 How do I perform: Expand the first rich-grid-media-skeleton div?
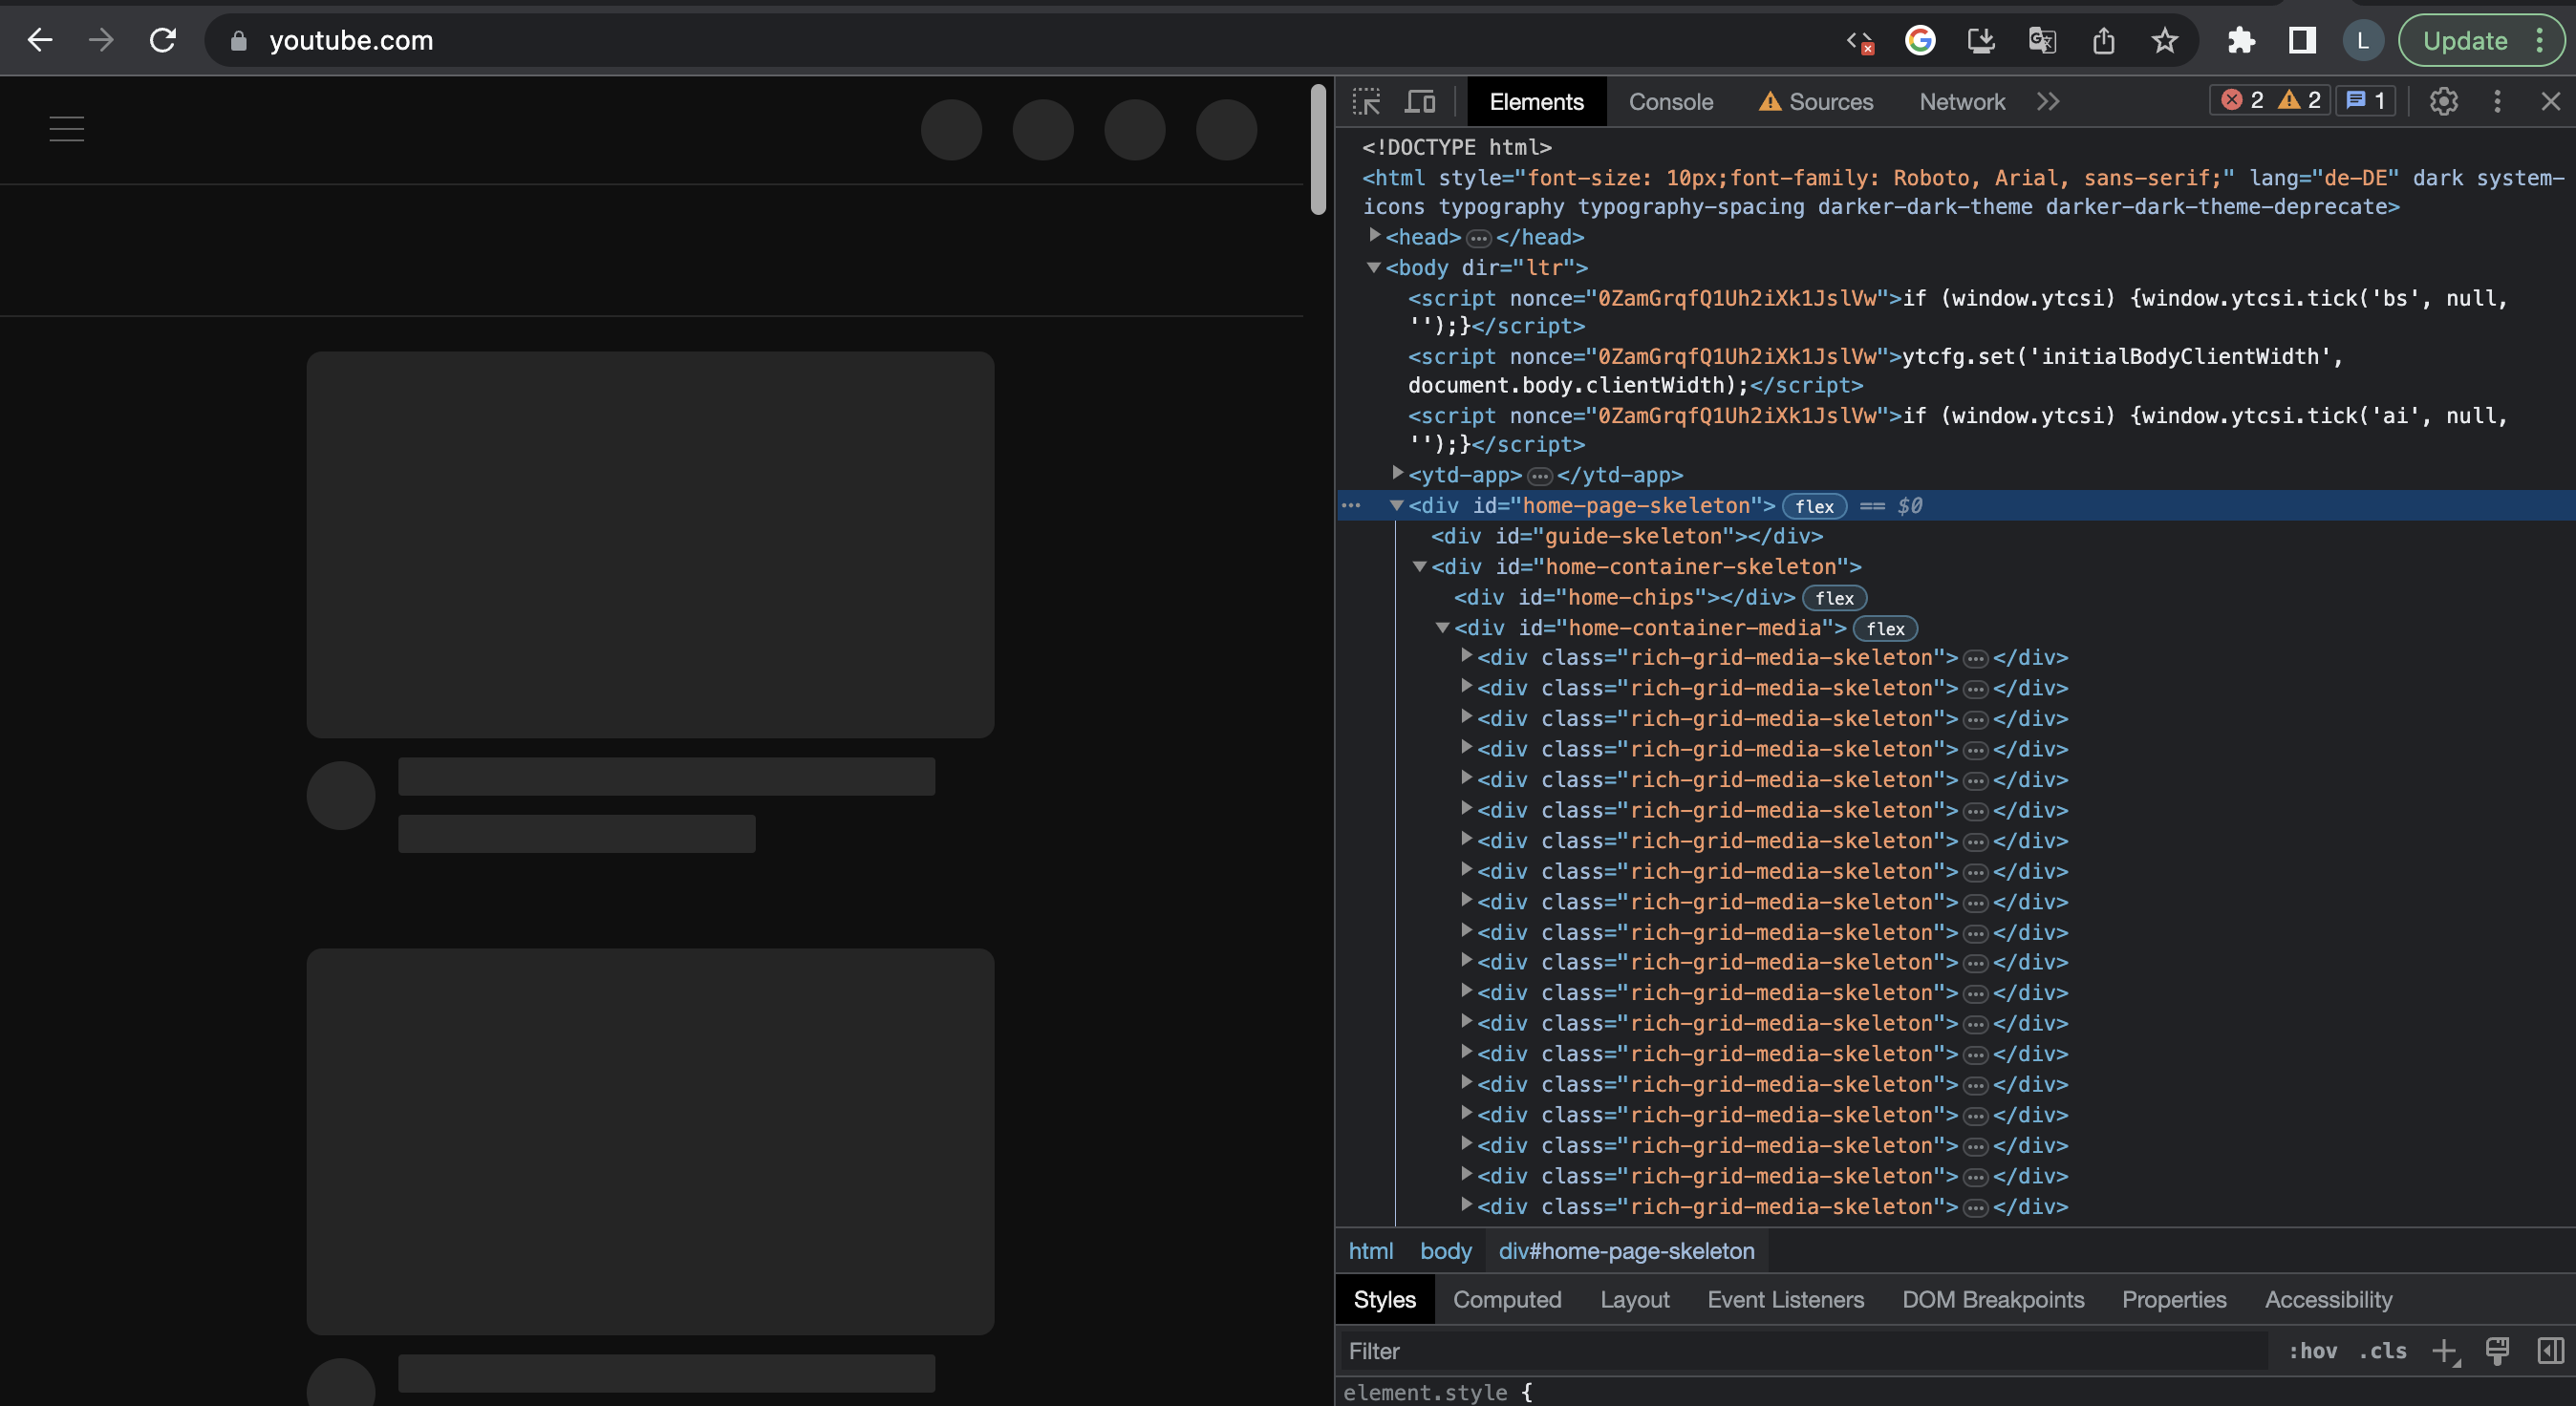click(x=1466, y=656)
